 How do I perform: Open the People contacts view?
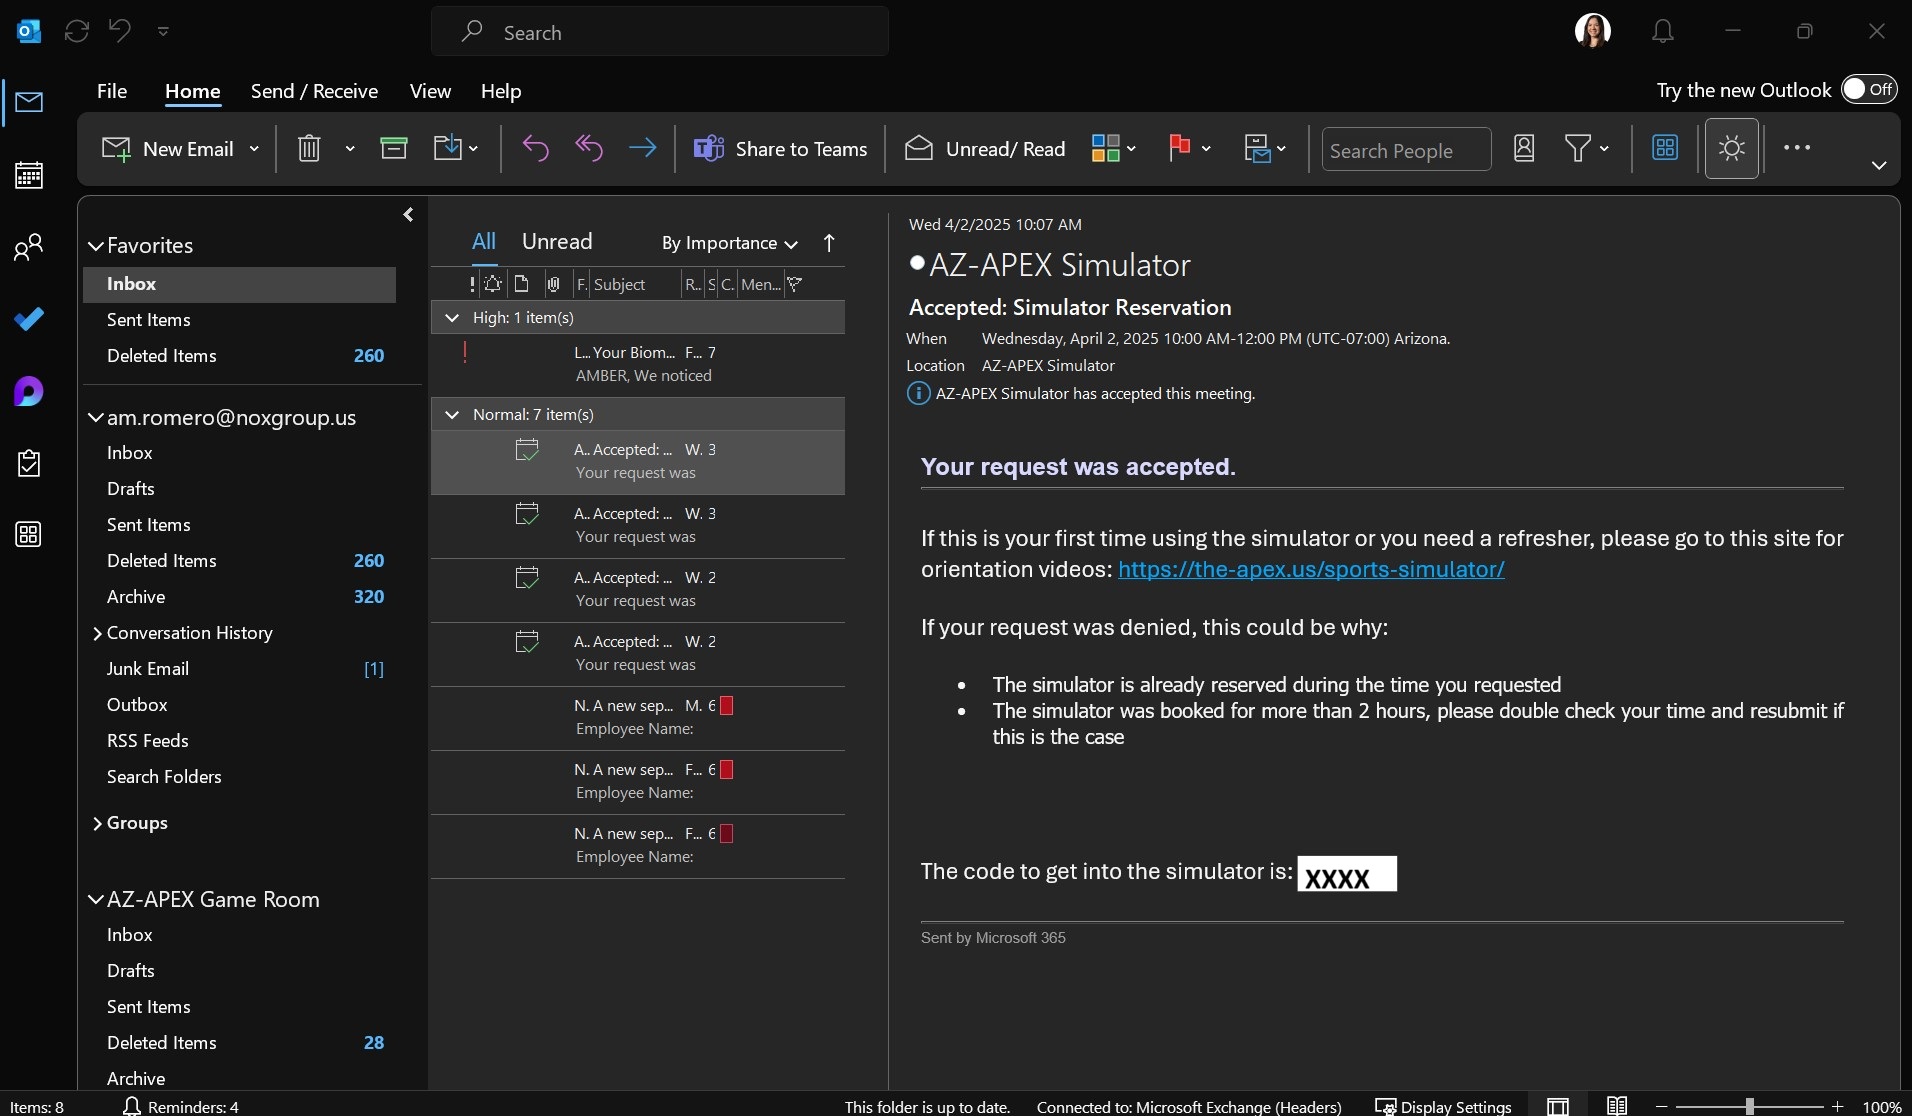[x=29, y=247]
